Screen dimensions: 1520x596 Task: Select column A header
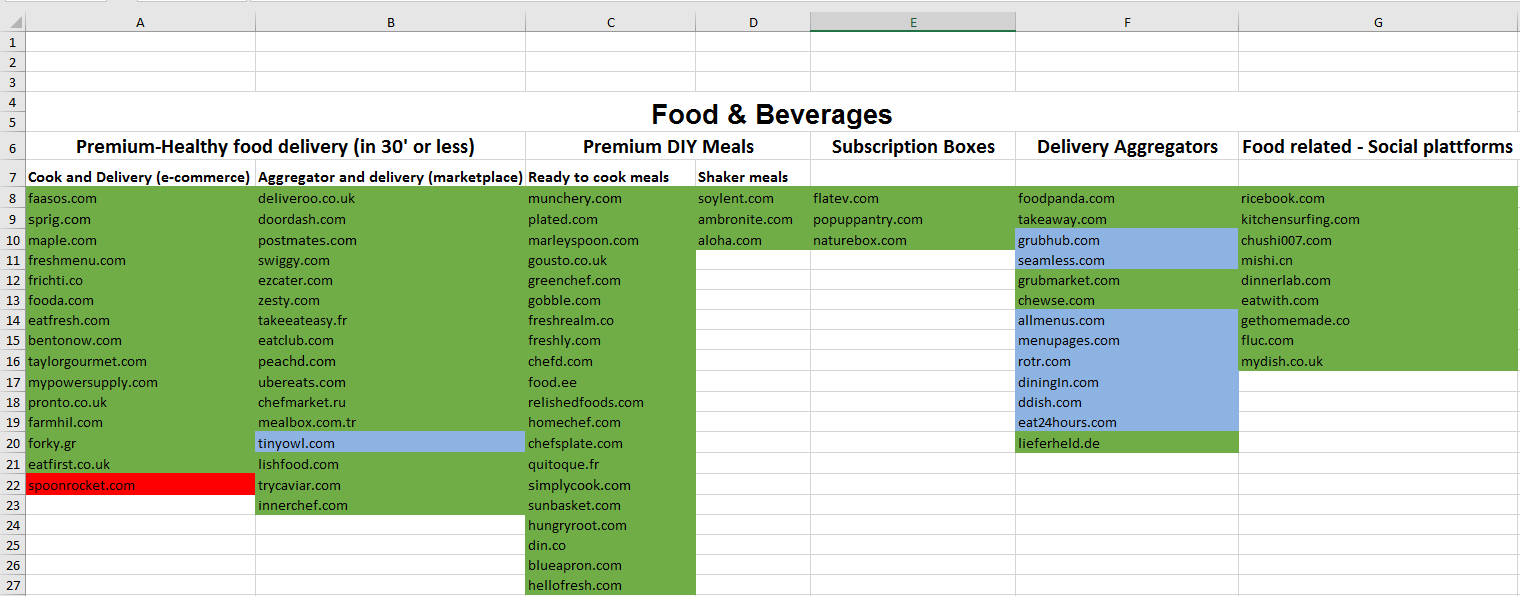[x=140, y=22]
